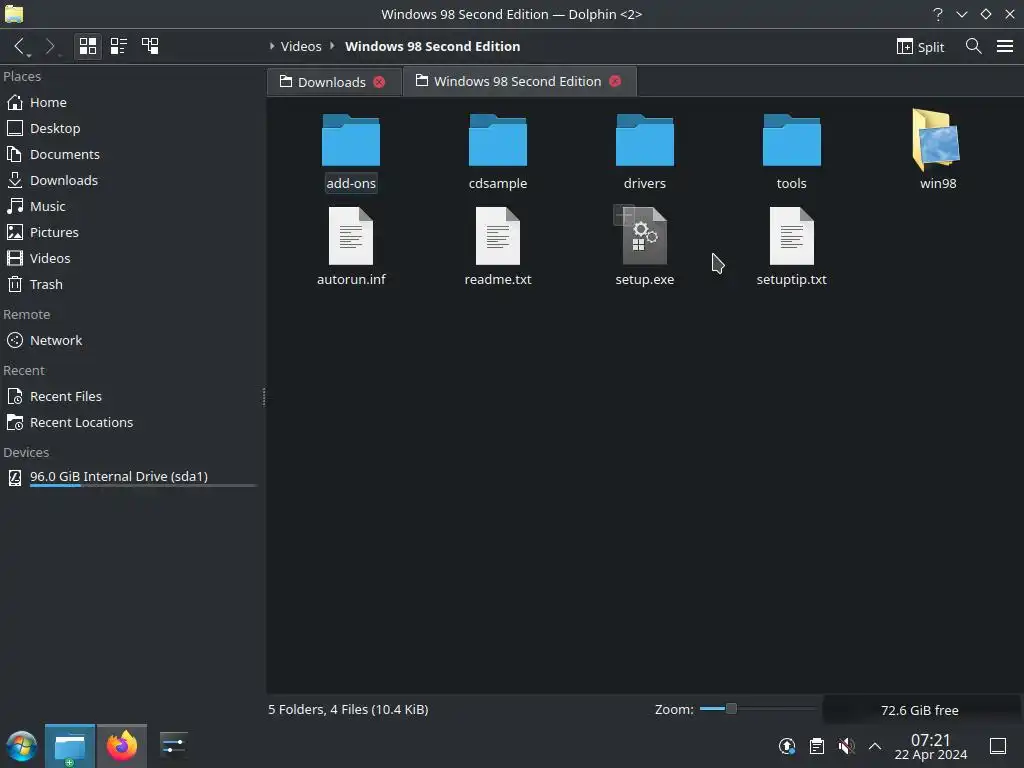This screenshot has width=1024, height=768.
Task: Open the updates tray icon
Action: (x=787, y=746)
